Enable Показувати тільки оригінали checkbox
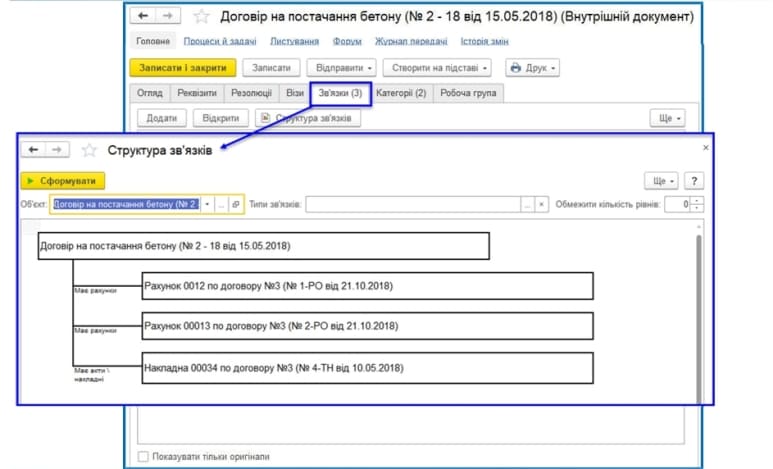This screenshot has width=773, height=469. tap(144, 457)
